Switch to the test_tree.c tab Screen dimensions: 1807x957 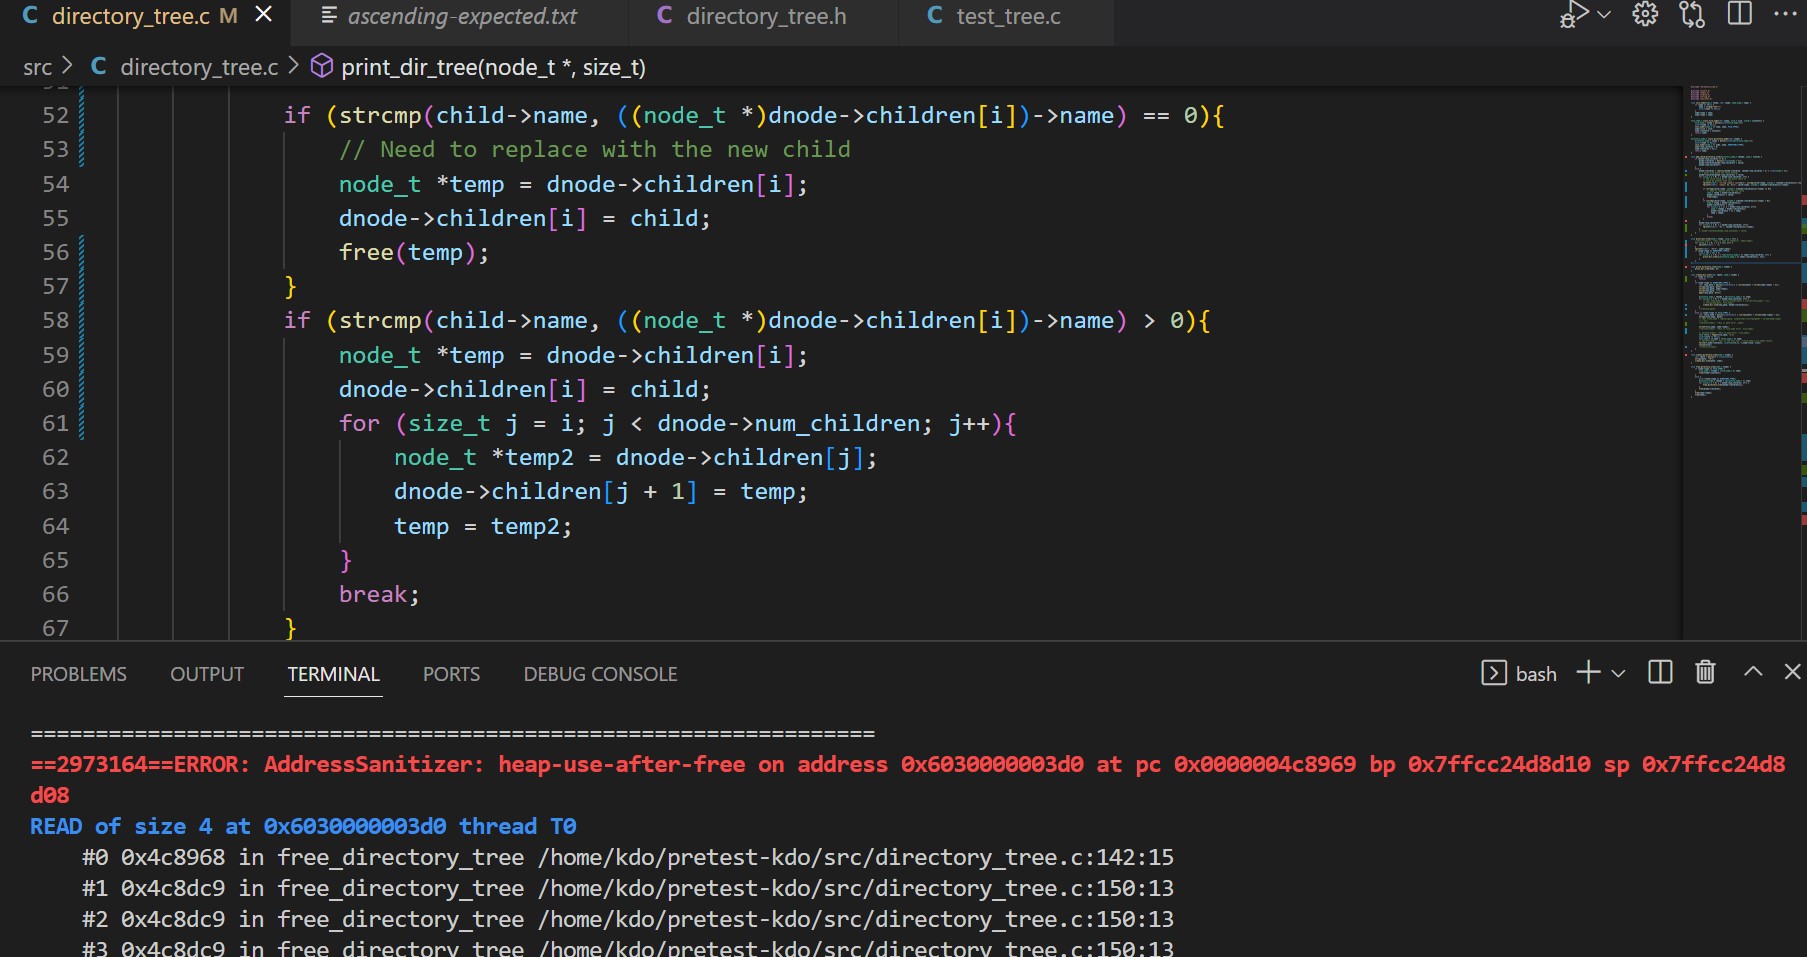point(1007,17)
